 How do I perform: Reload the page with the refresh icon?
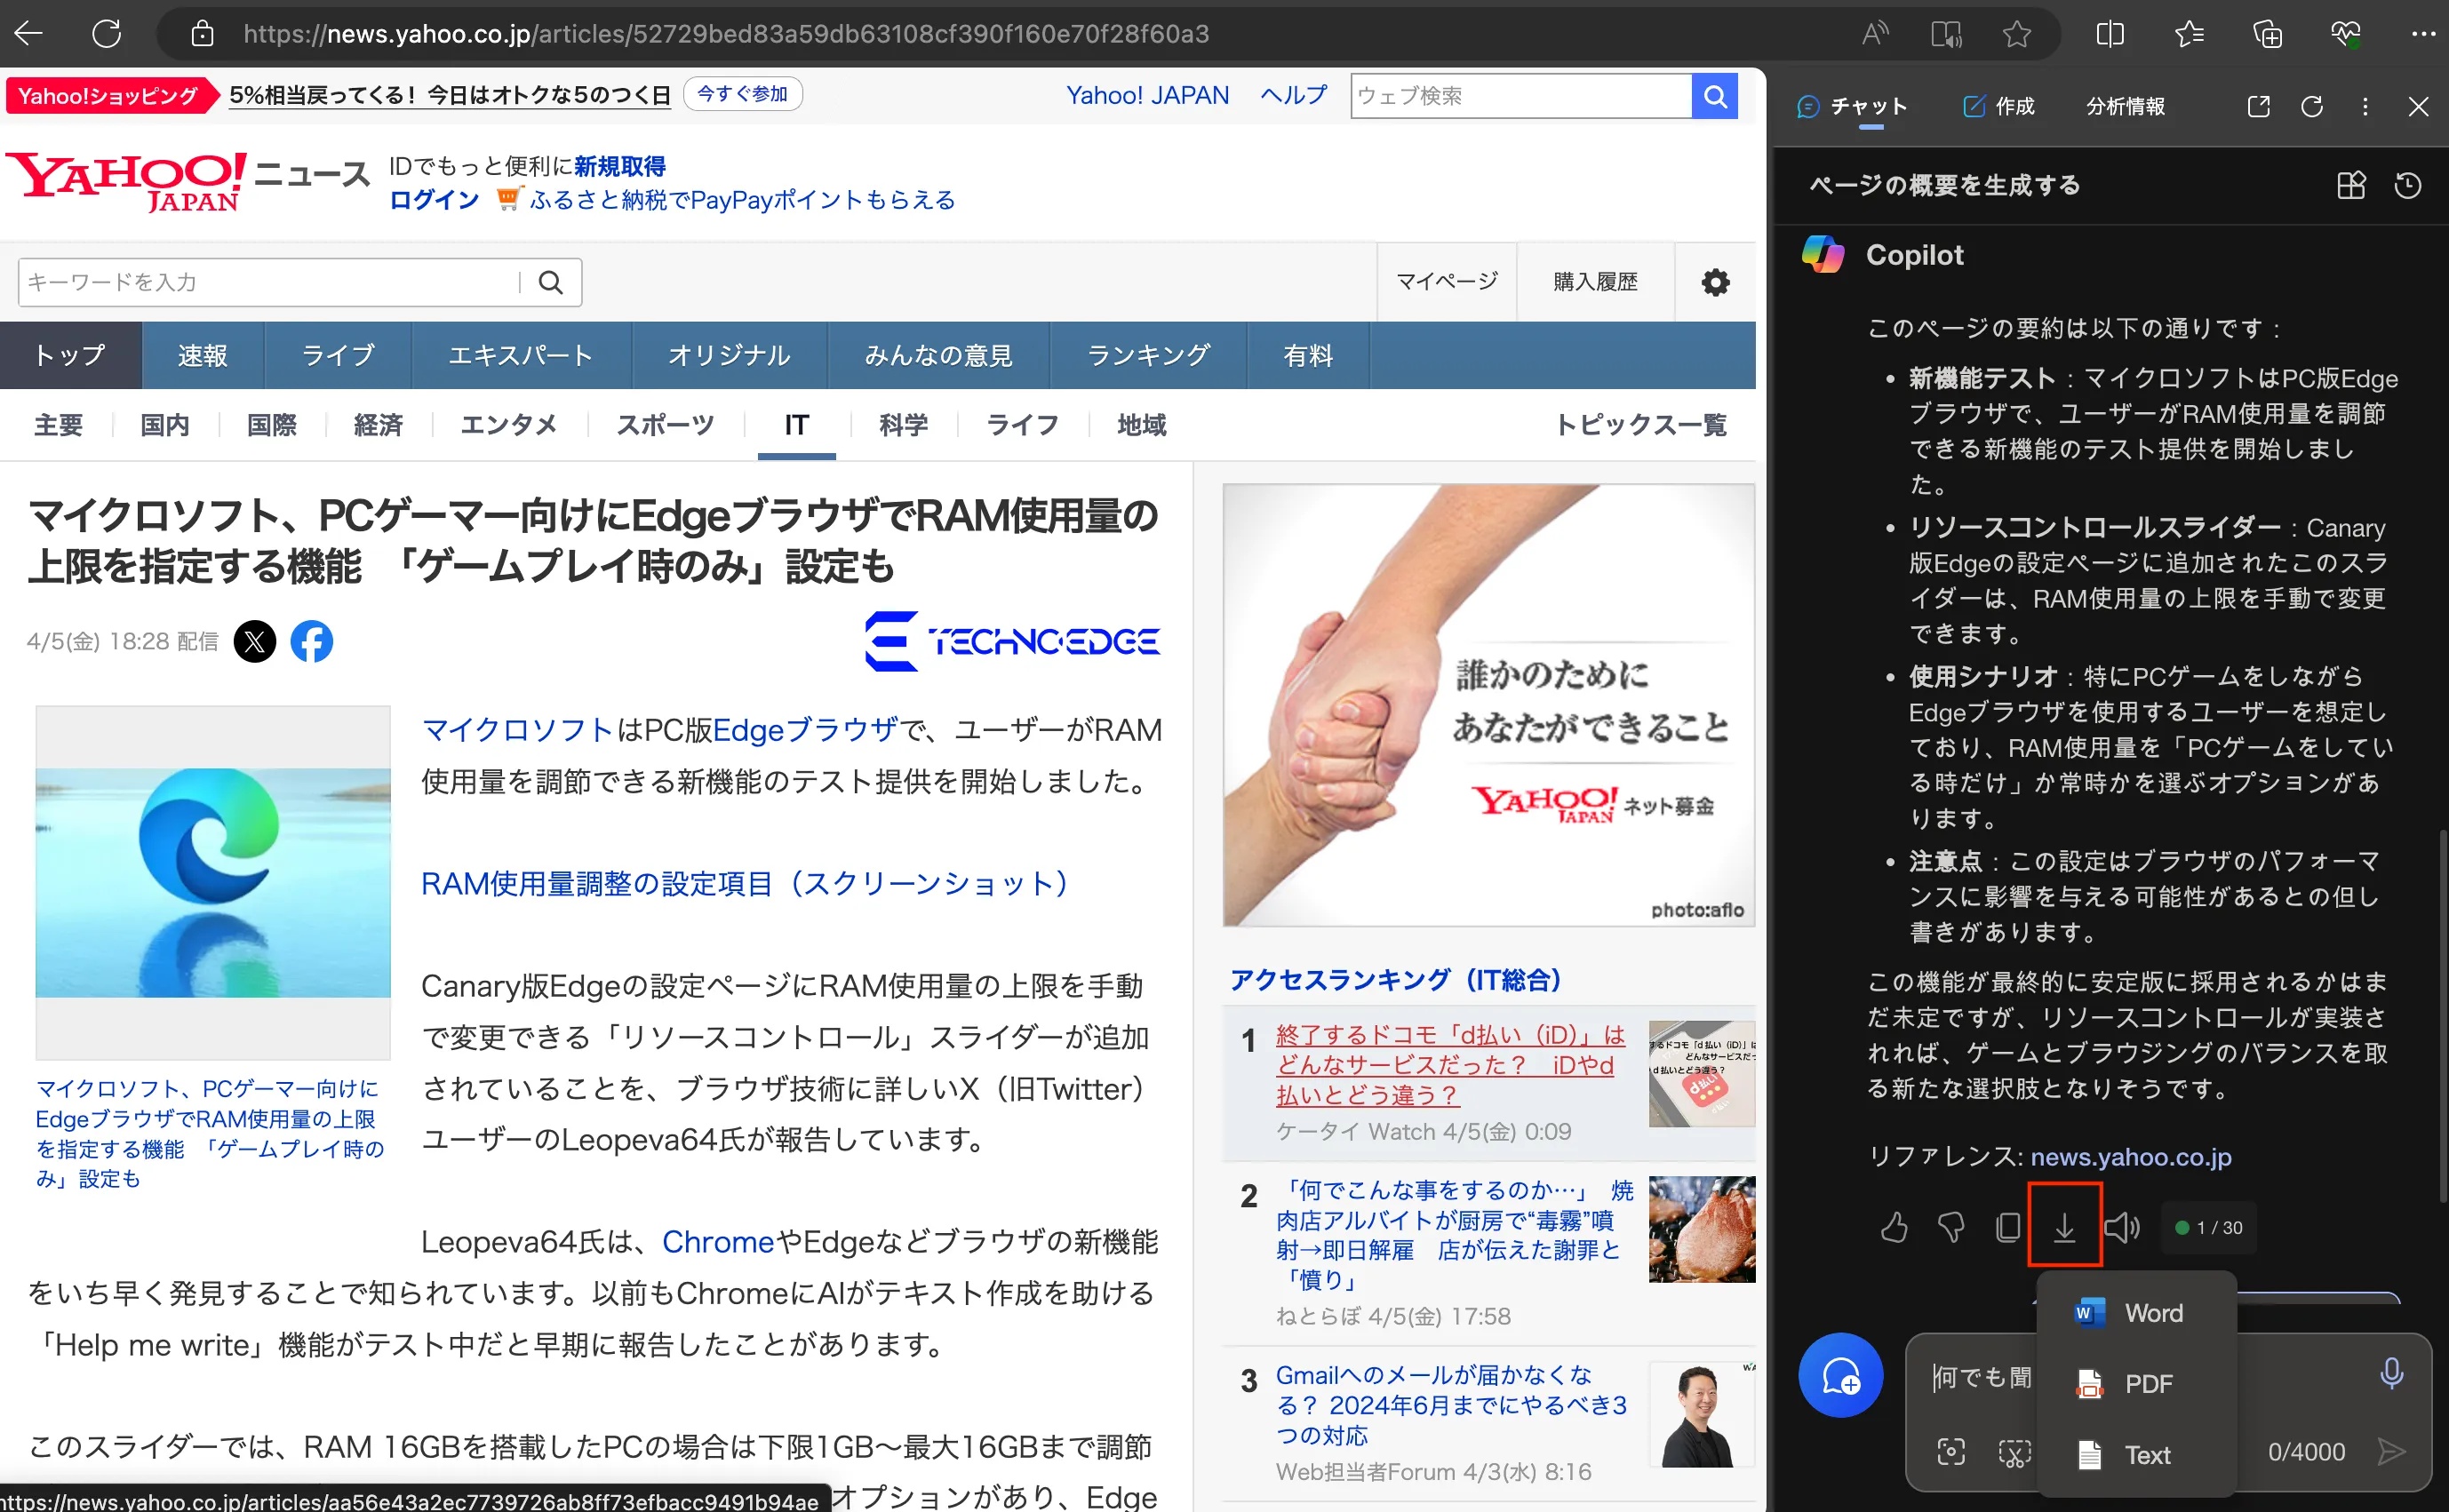coord(106,33)
